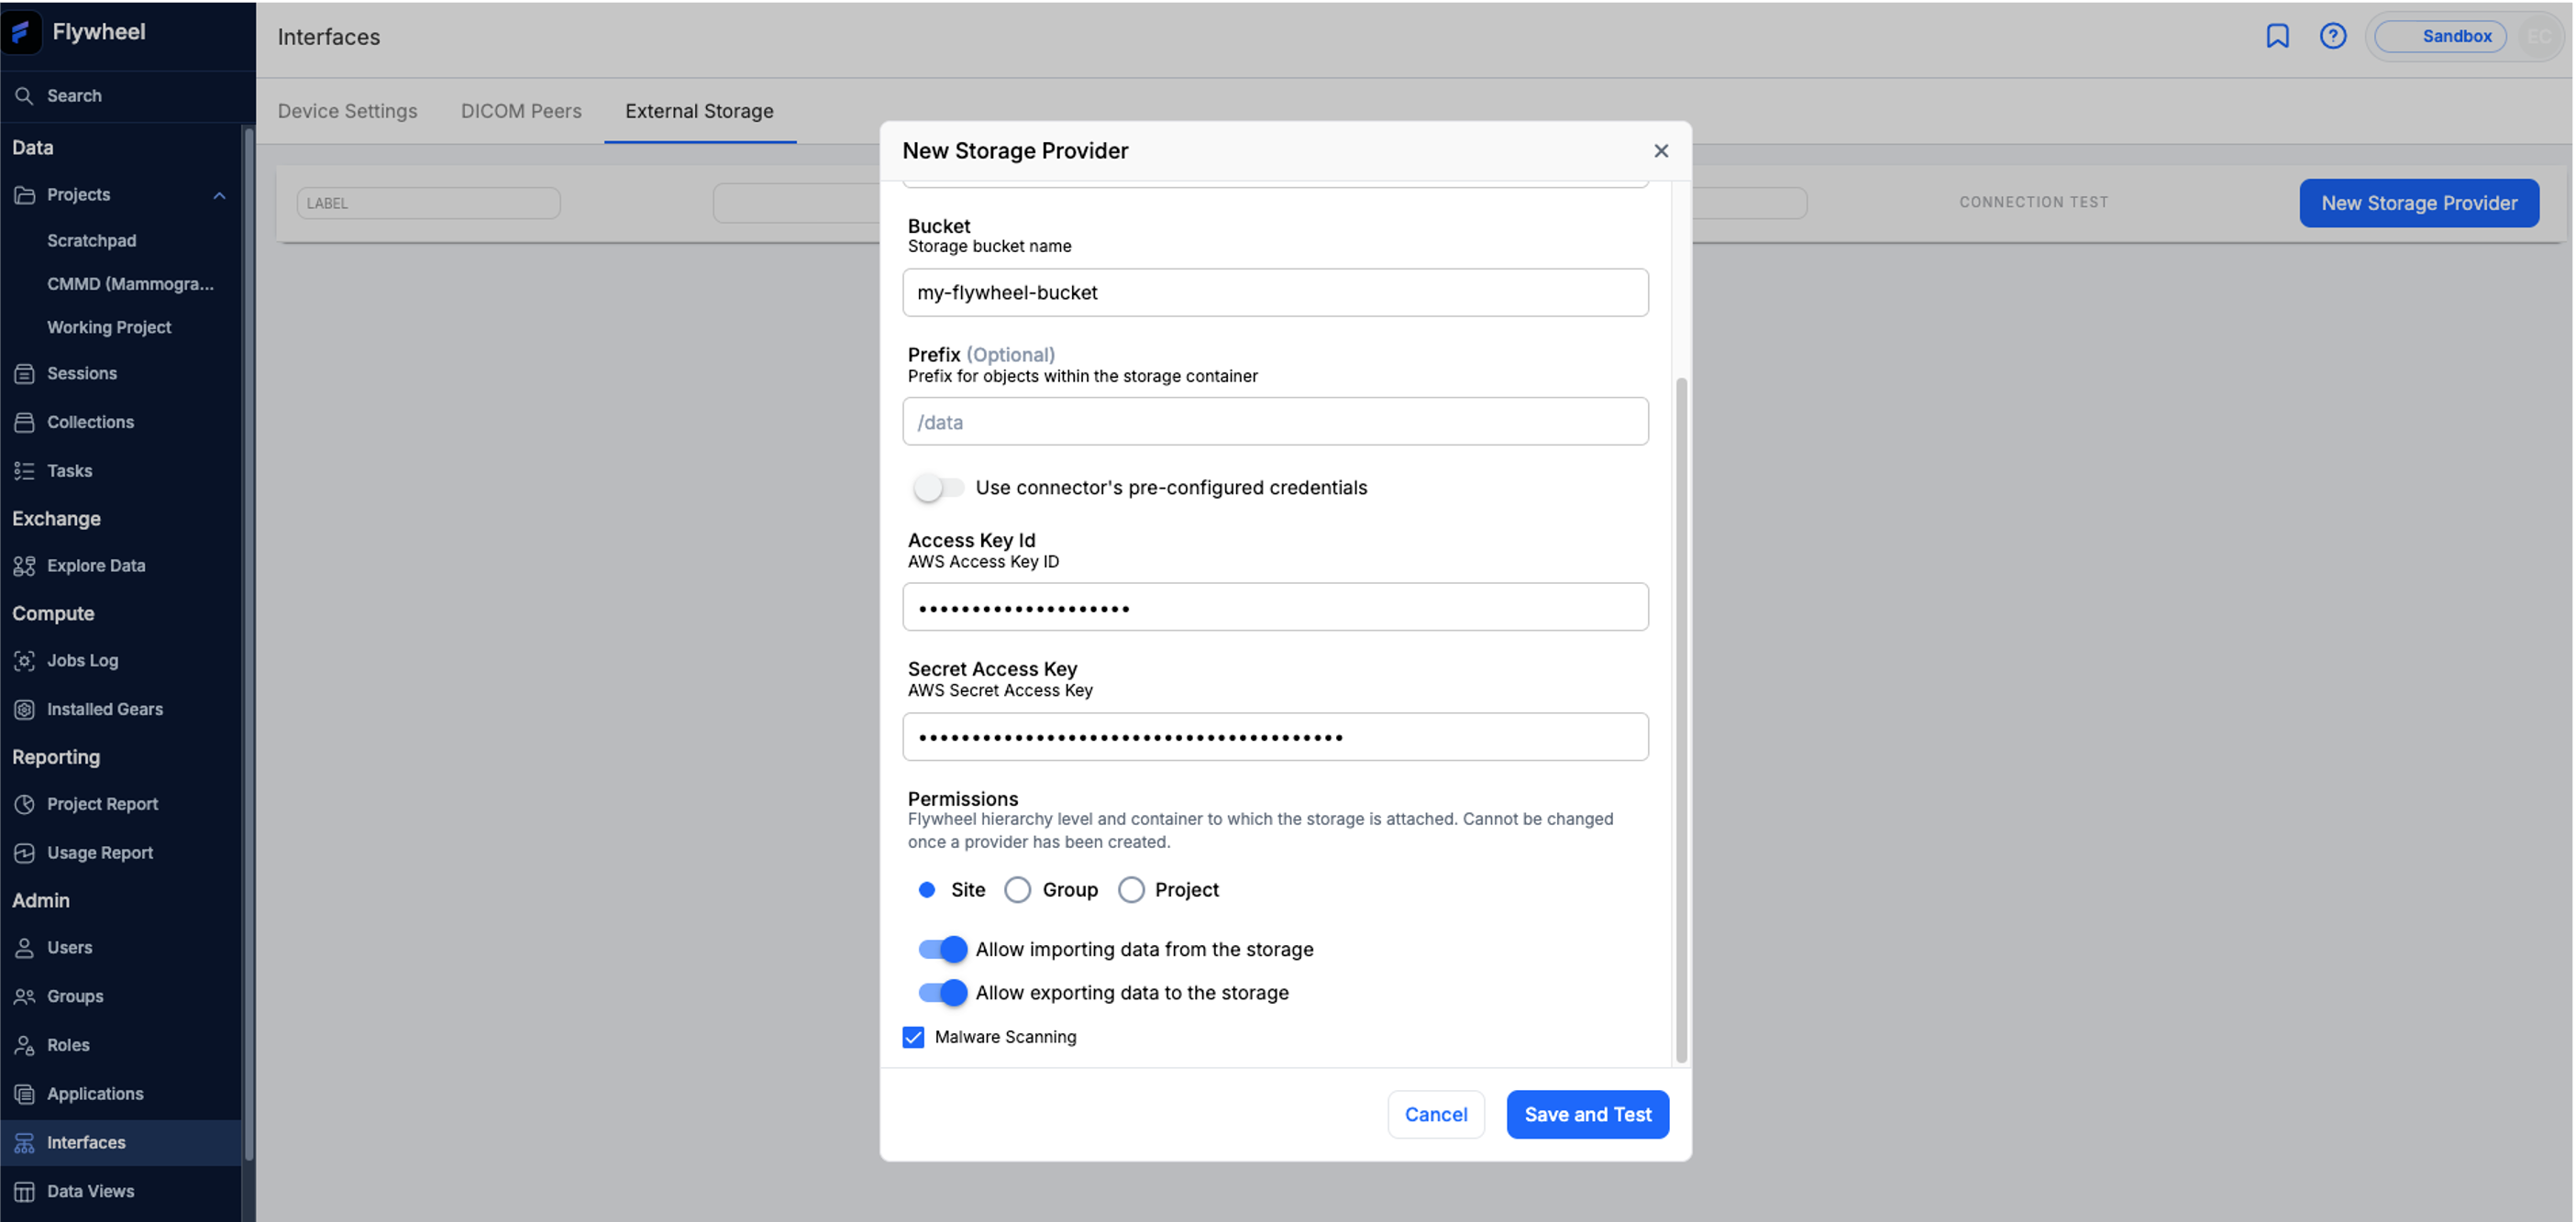This screenshot has height=1222, width=2576.
Task: Select the Group permission radio button
Action: coord(1017,890)
